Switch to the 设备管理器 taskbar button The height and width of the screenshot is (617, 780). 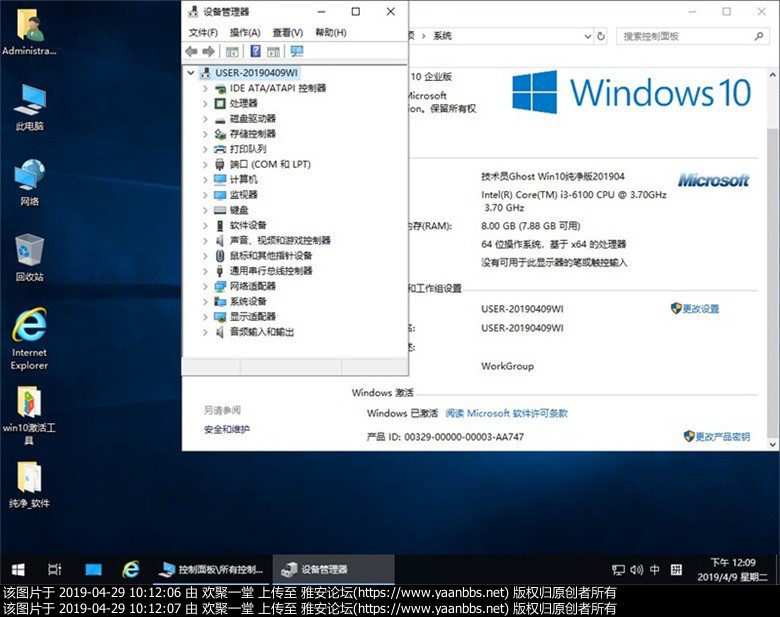[x=334, y=569]
